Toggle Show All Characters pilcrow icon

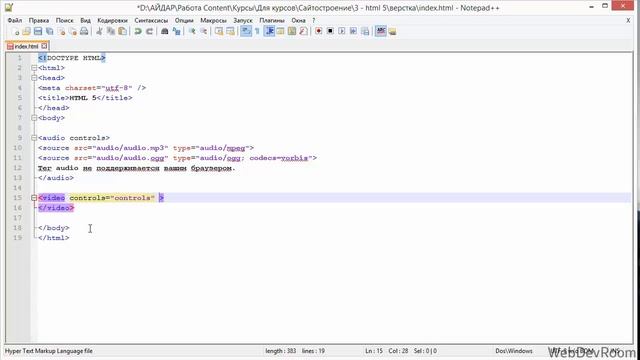257,31
